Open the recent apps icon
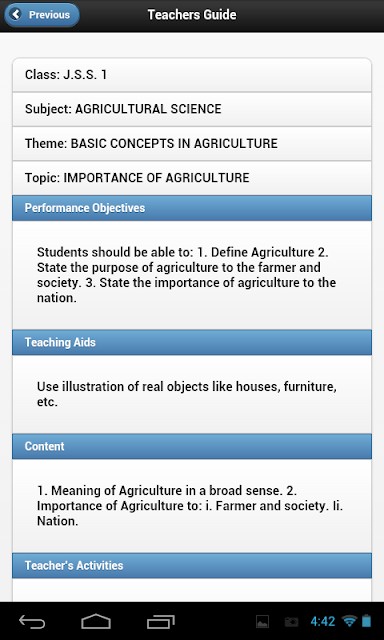 coord(160,622)
